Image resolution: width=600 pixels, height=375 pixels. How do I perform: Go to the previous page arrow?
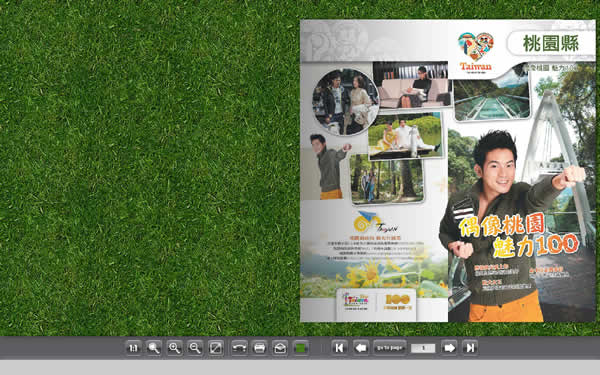click(360, 348)
